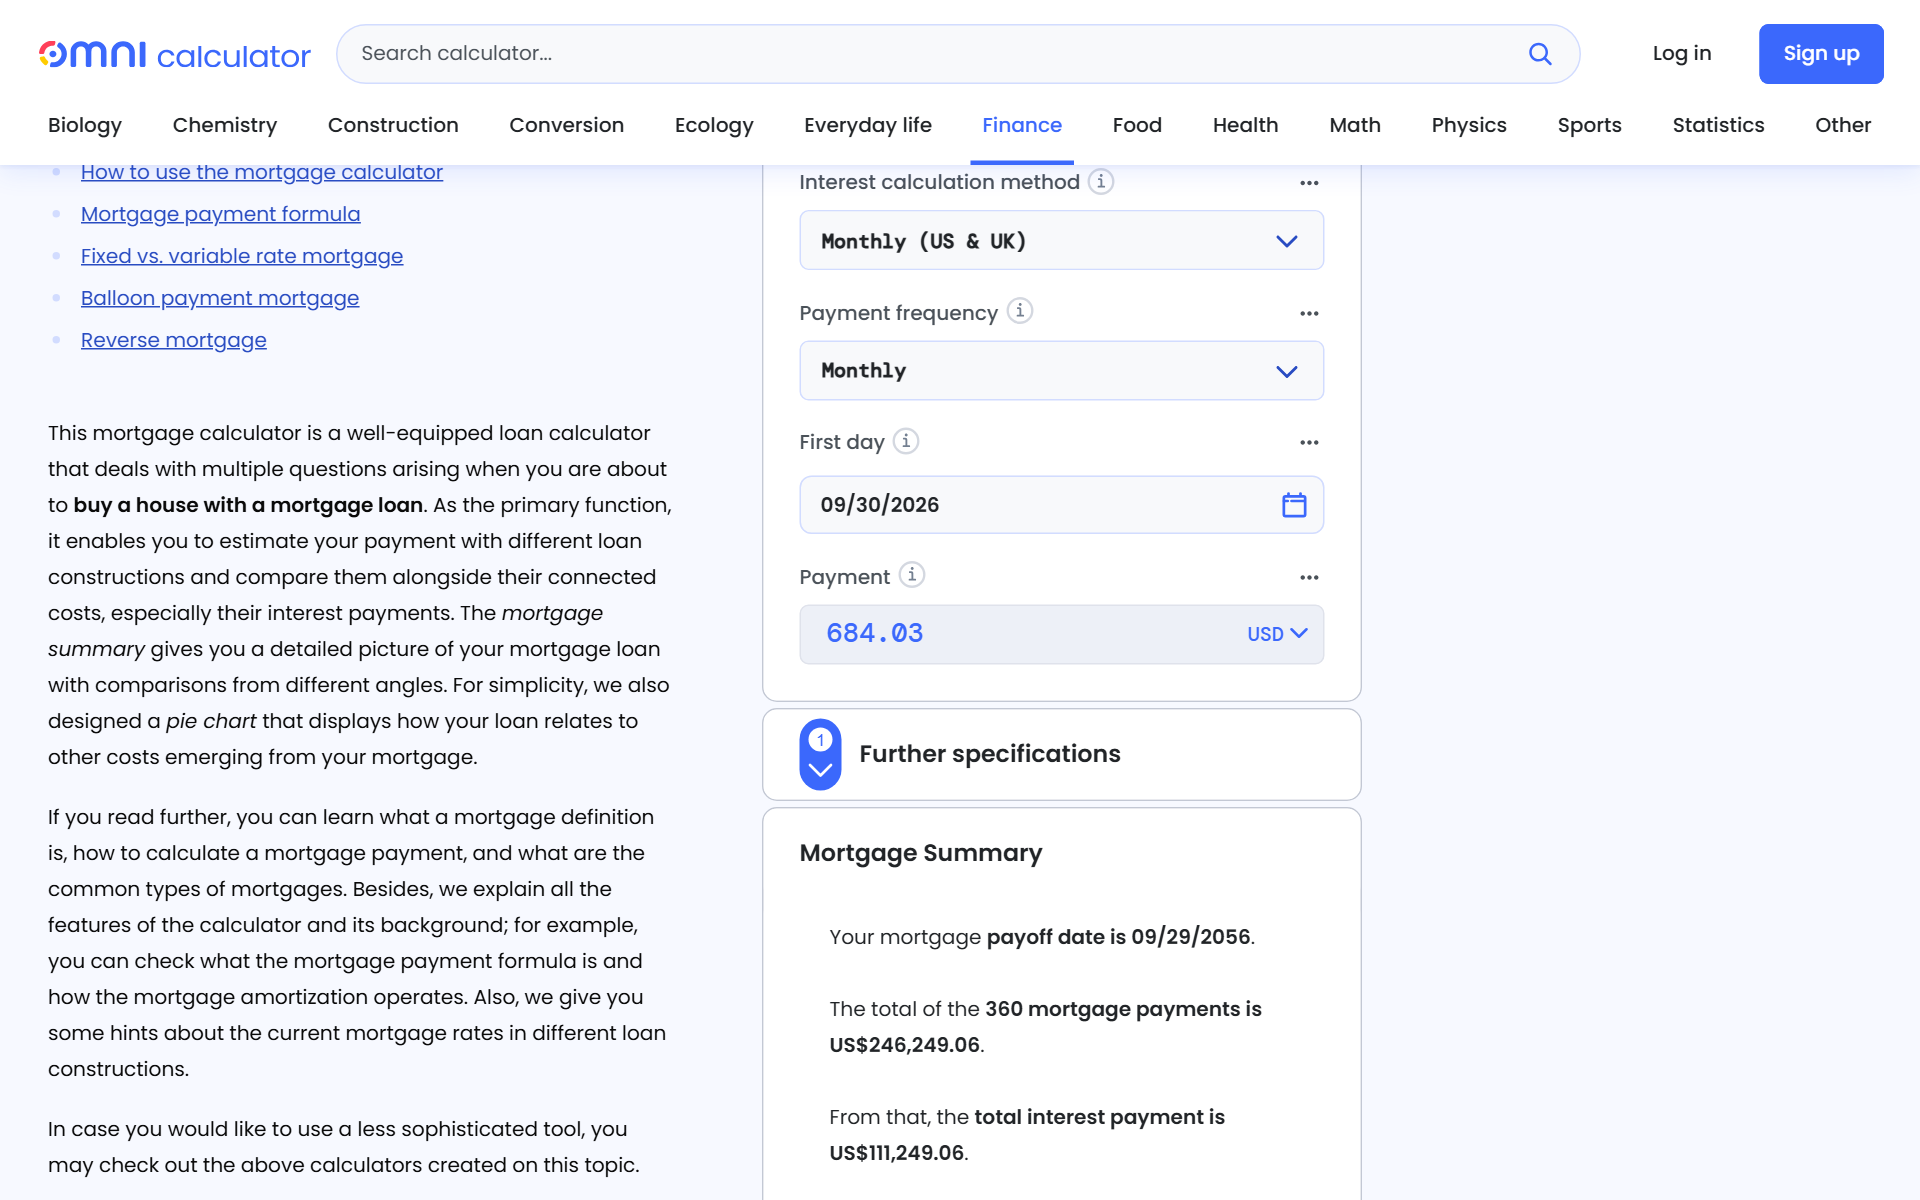Open Fixed vs. variable rate mortgage link
Viewport: 1920px width, 1200px height.
pos(242,256)
